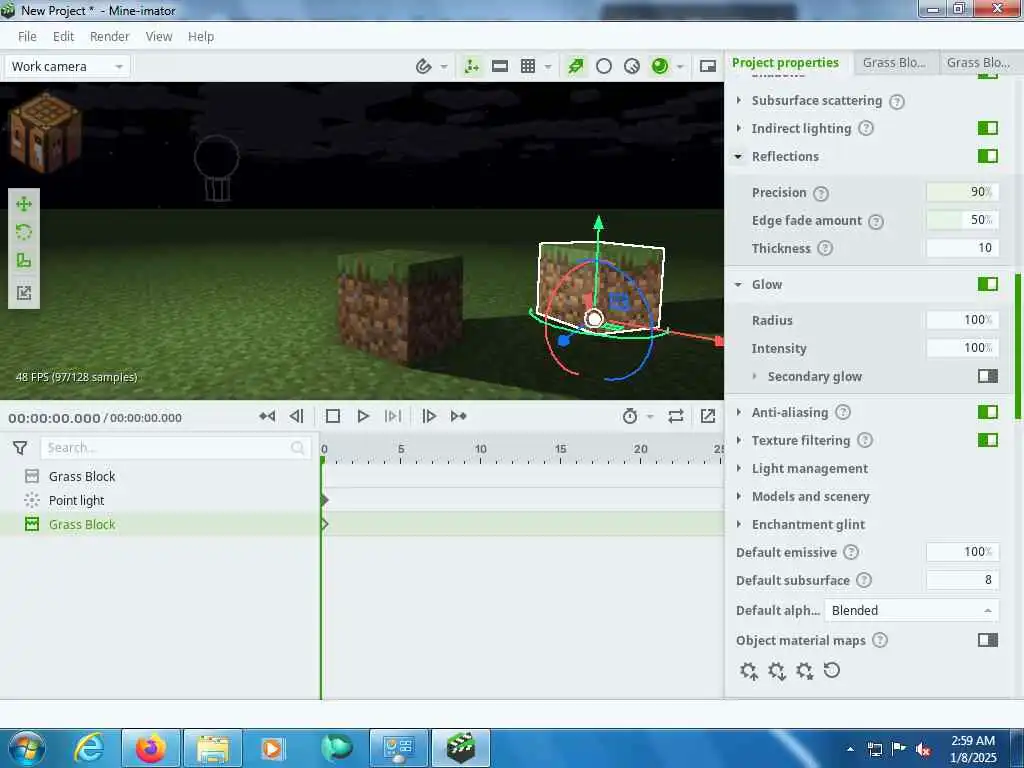The height and width of the screenshot is (768, 1024).
Task: Collapse the Glow section
Action: click(739, 285)
